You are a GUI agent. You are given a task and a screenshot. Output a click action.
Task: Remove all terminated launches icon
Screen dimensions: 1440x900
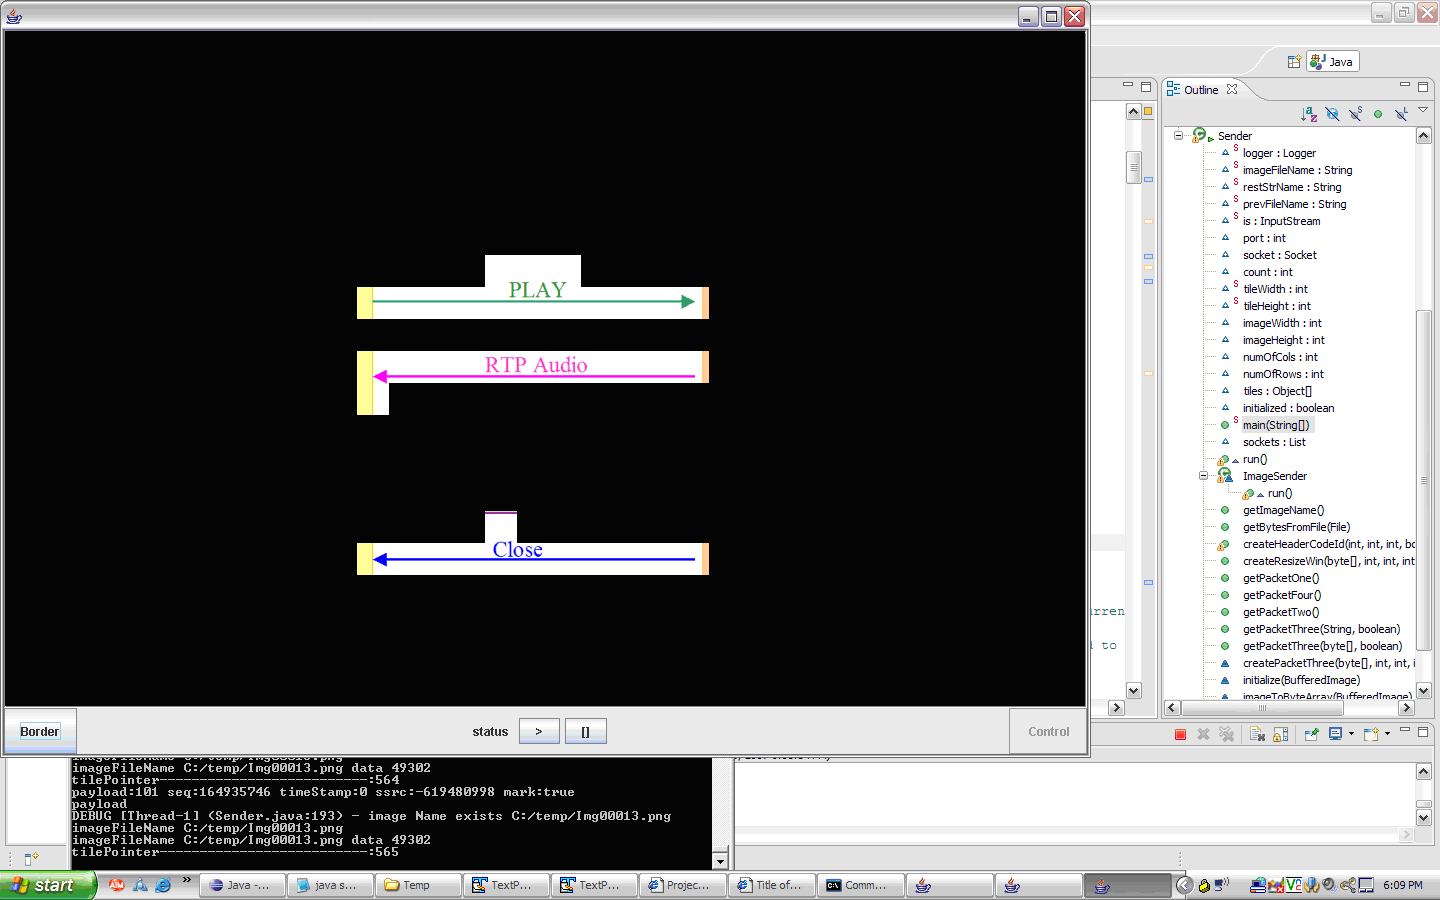pyautogui.click(x=1225, y=734)
